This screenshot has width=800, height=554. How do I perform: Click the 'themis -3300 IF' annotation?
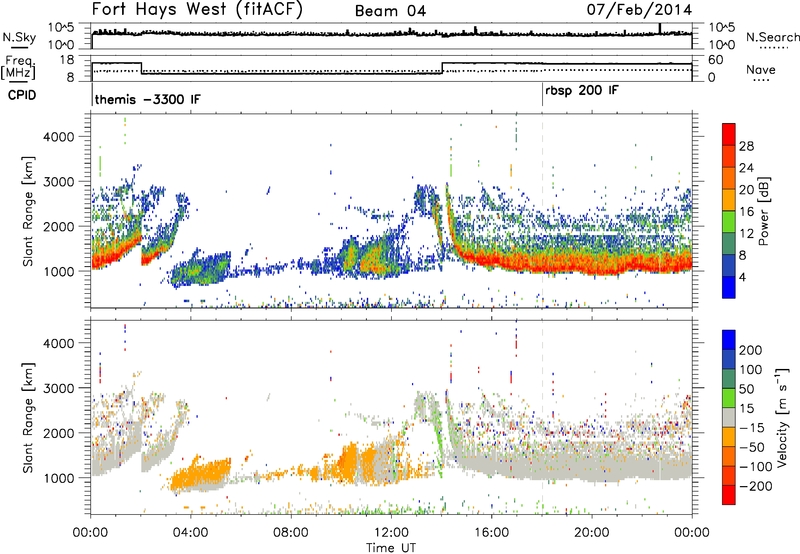pos(148,99)
